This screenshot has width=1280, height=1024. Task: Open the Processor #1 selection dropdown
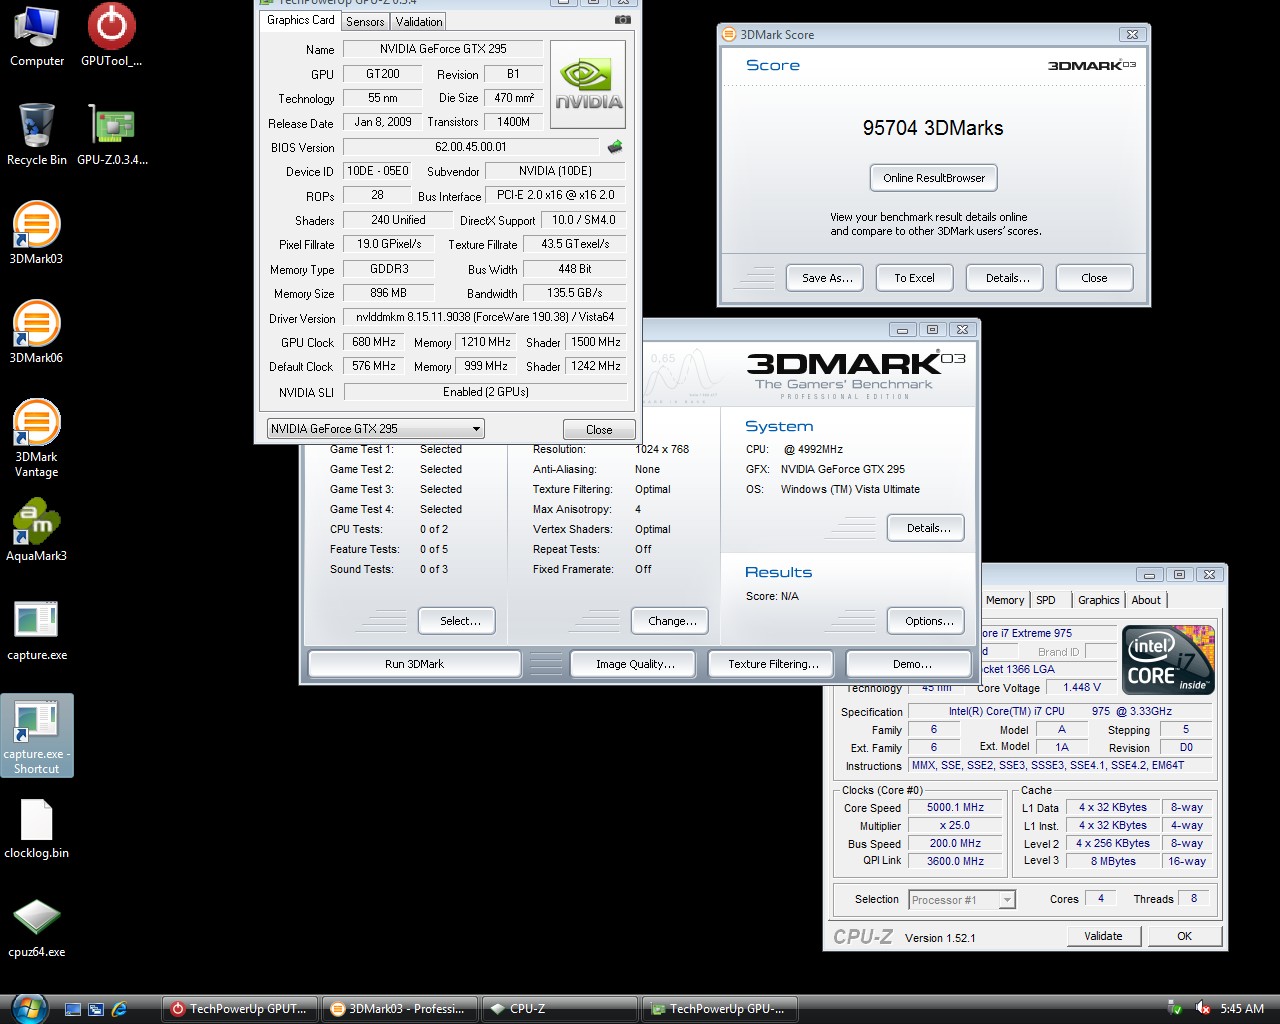[x=962, y=900]
